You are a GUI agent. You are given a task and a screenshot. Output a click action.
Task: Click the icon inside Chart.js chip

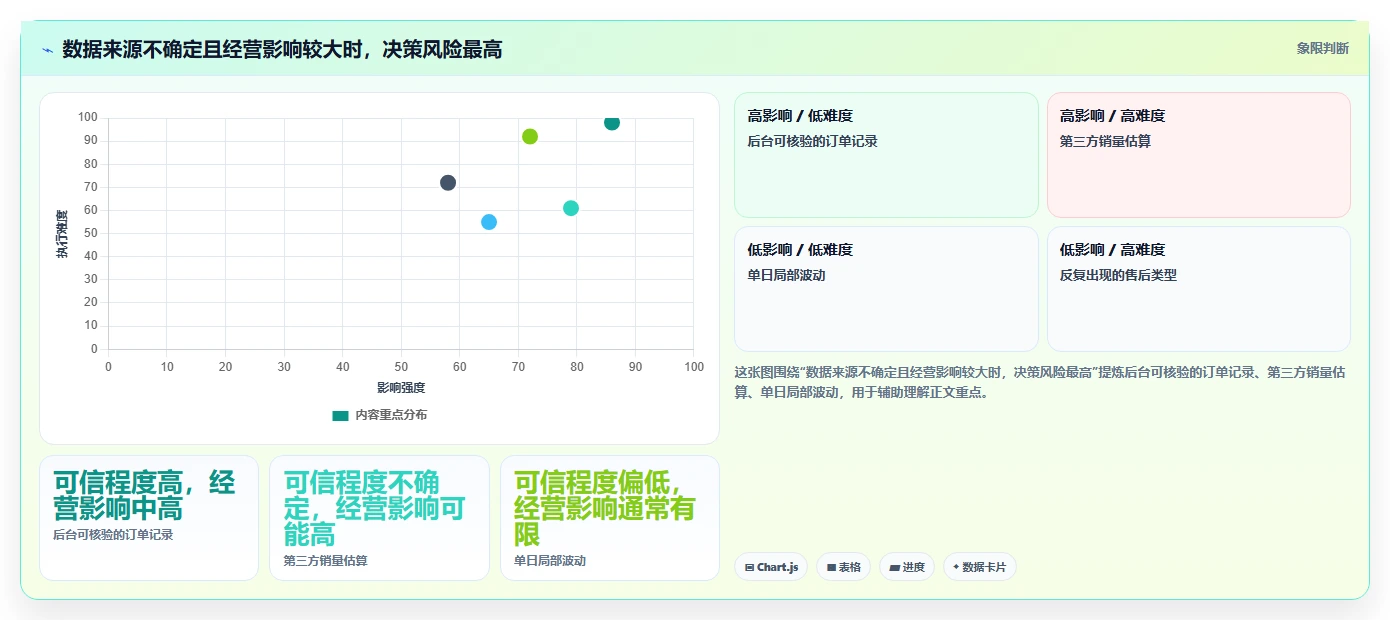coord(749,568)
